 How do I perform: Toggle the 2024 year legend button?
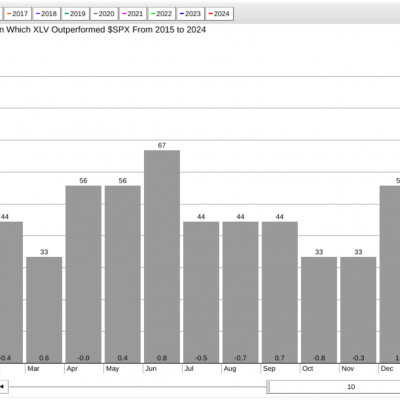tap(219, 14)
